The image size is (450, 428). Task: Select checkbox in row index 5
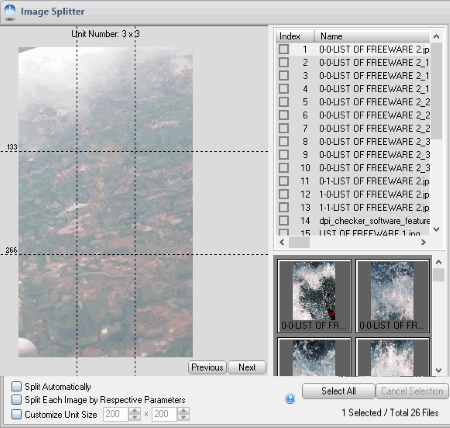coord(284,102)
